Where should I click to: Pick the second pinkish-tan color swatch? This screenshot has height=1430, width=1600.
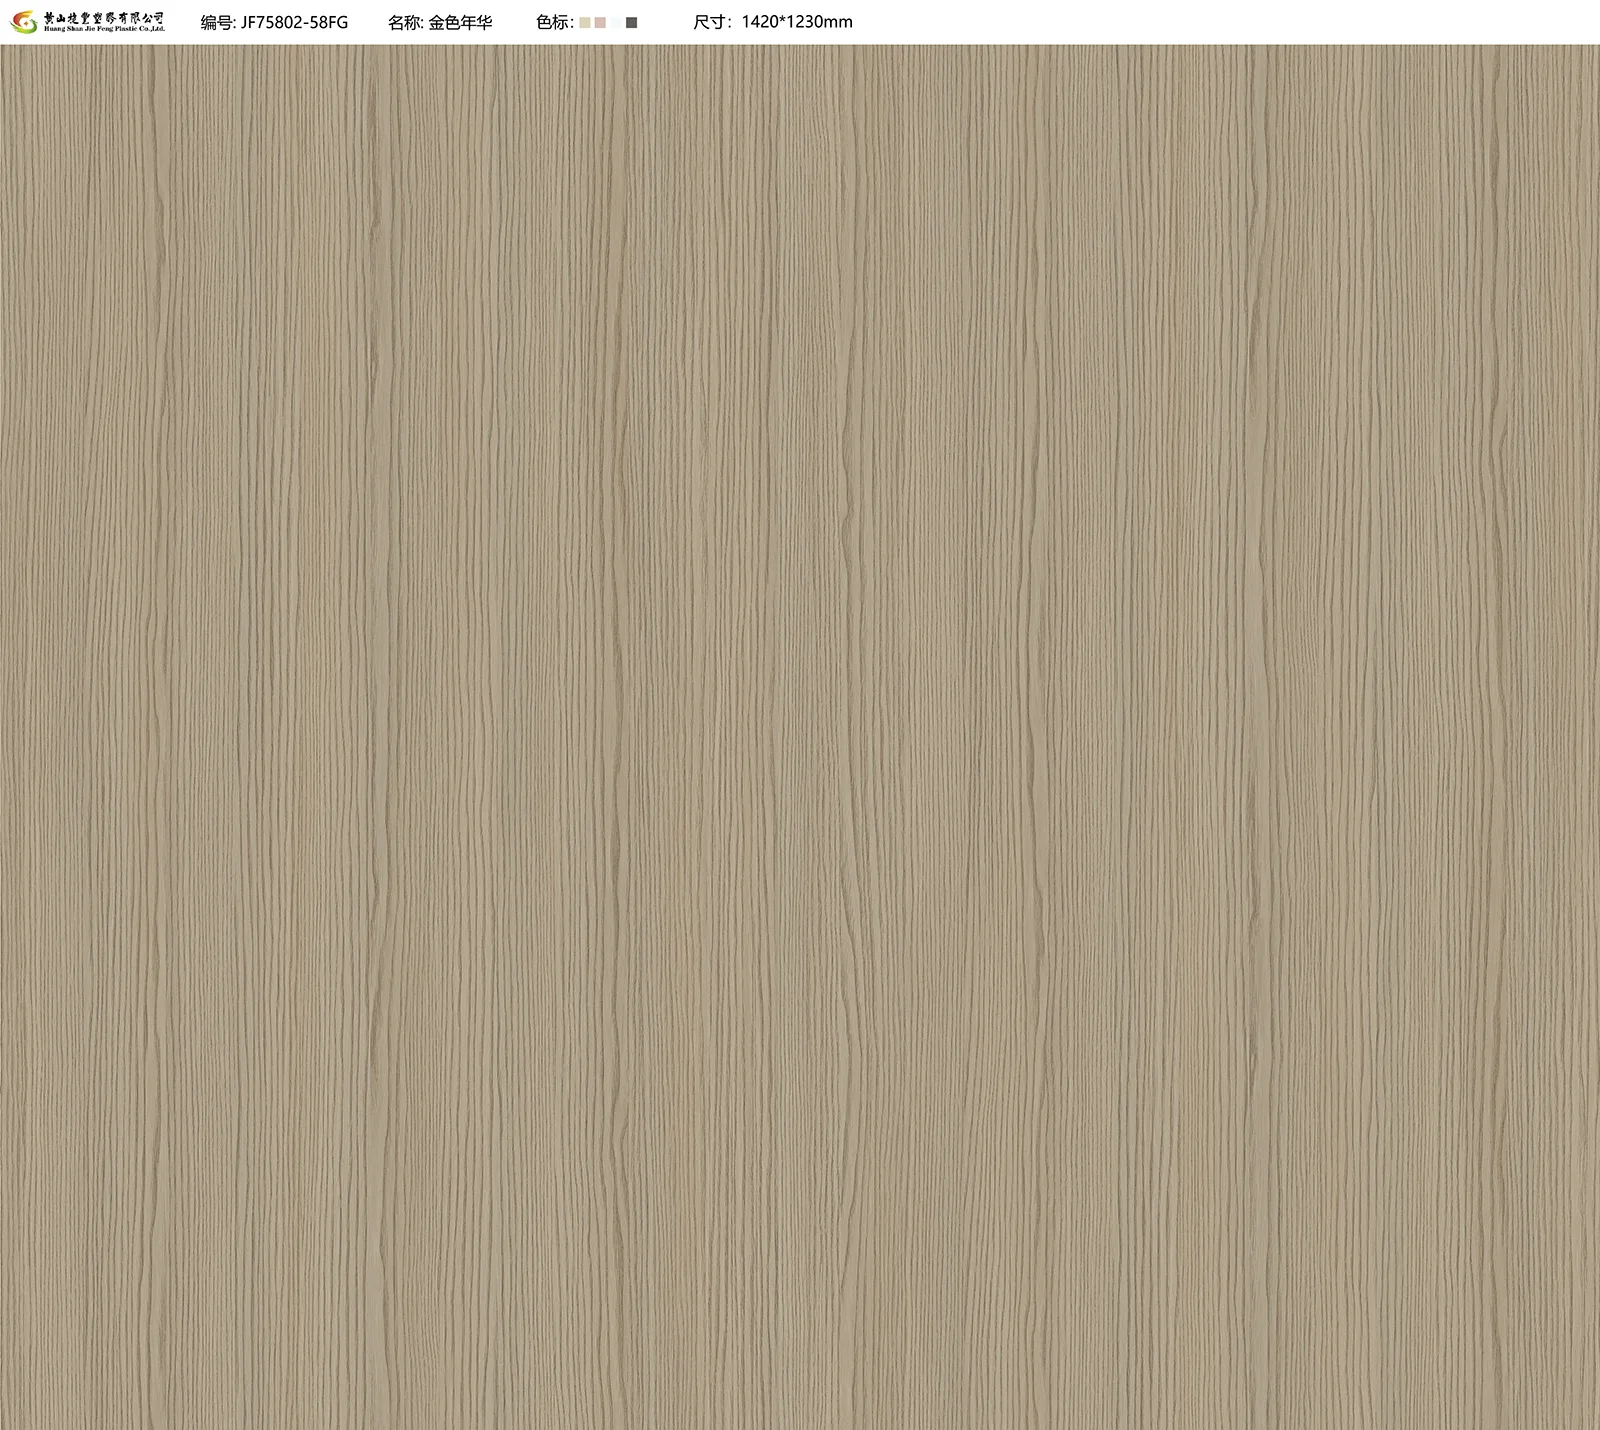600,22
